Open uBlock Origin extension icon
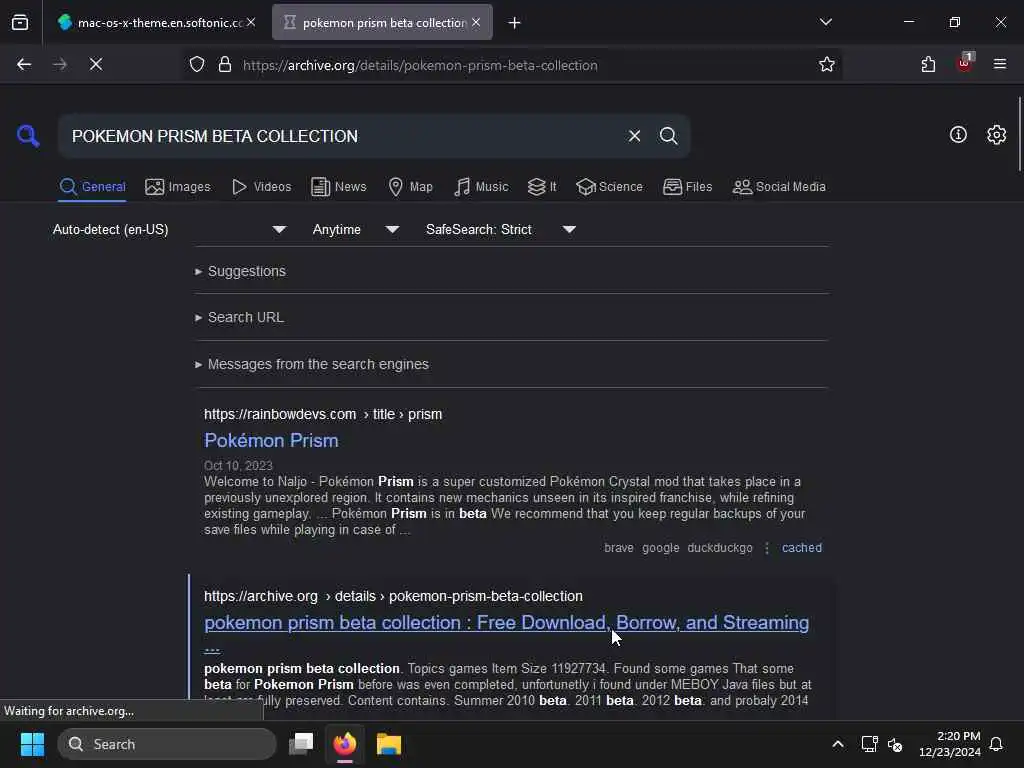The image size is (1024, 768). click(965, 63)
